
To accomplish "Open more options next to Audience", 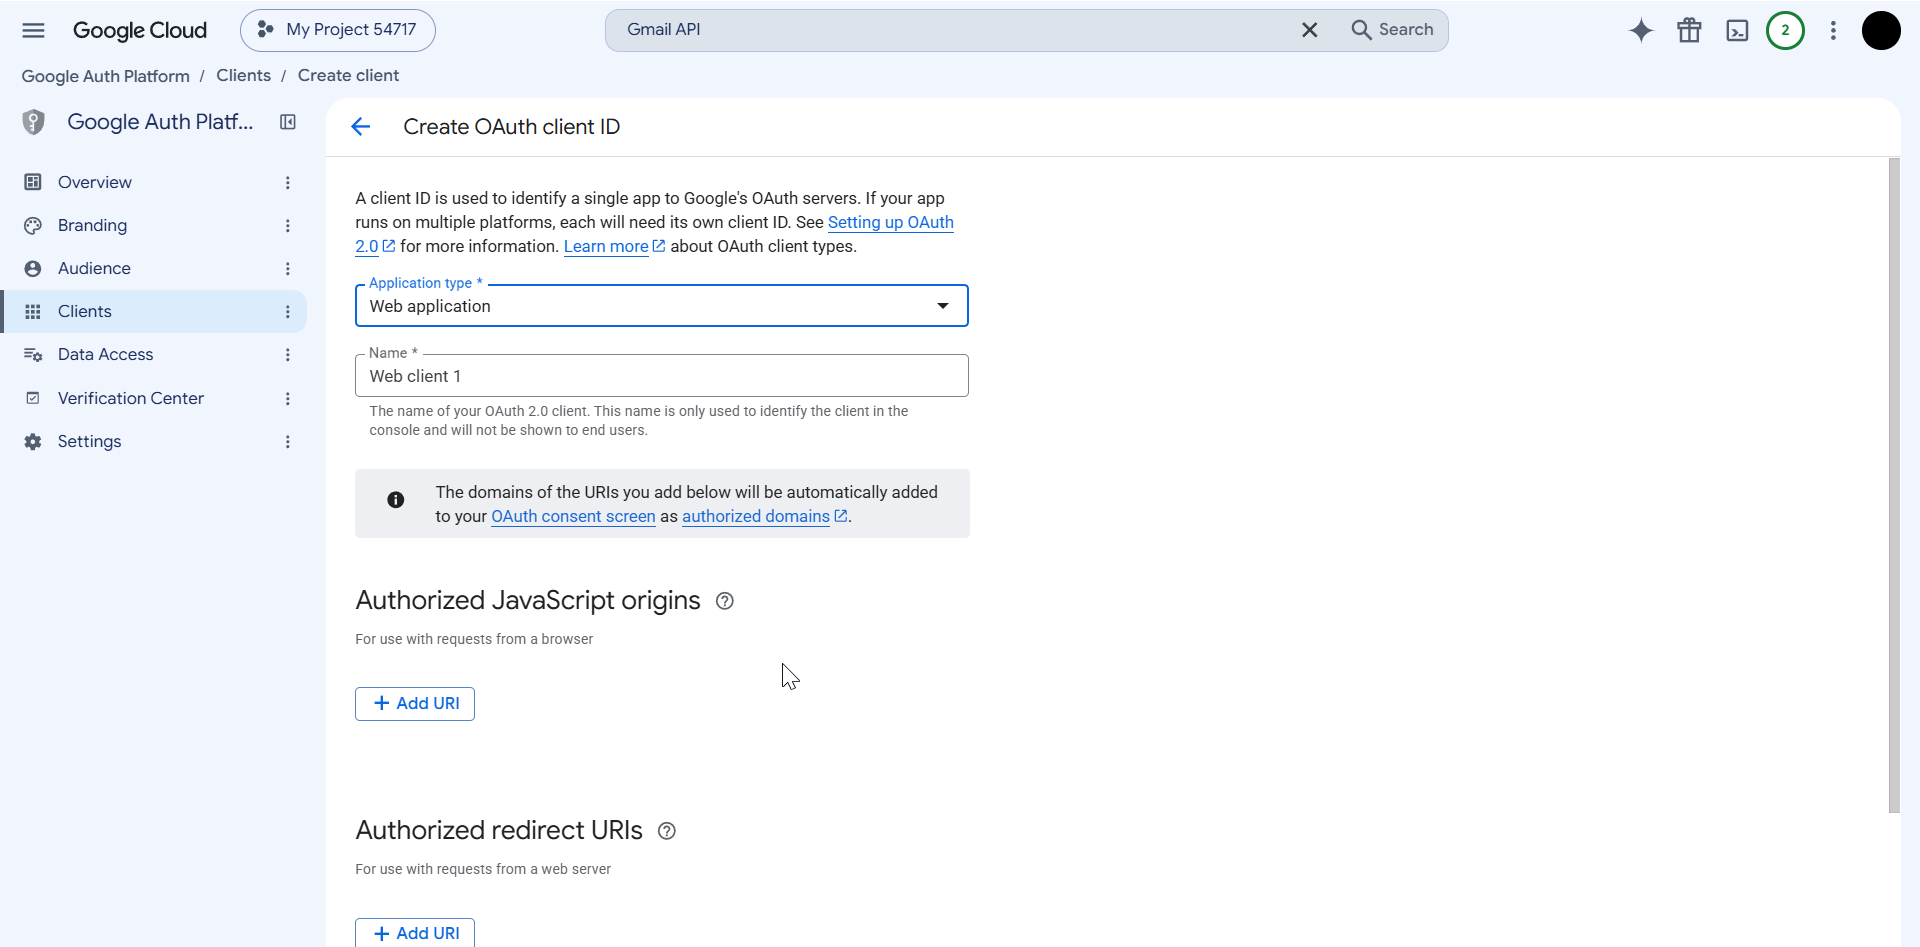I will point(288,268).
